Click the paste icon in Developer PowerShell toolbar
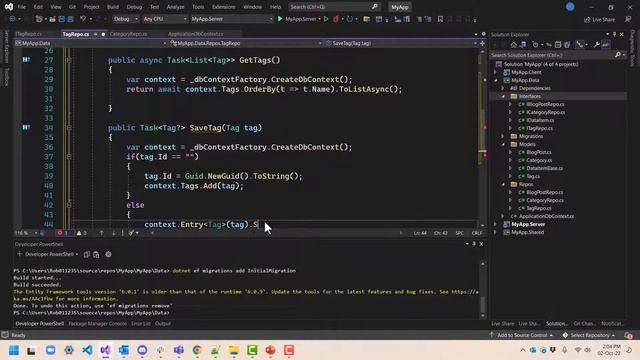Screen dimensions: 640x360 point(96,254)
